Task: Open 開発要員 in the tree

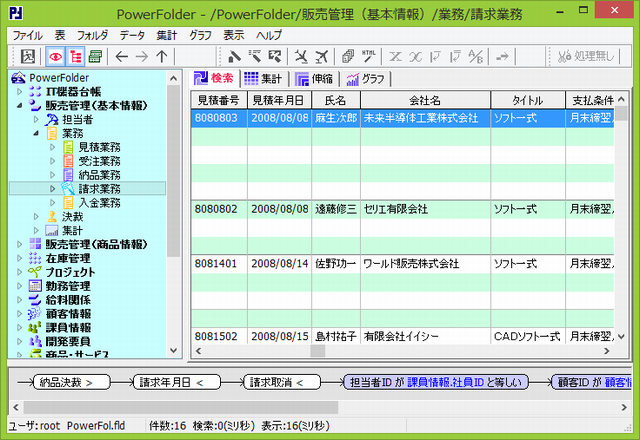Action: 68,342
